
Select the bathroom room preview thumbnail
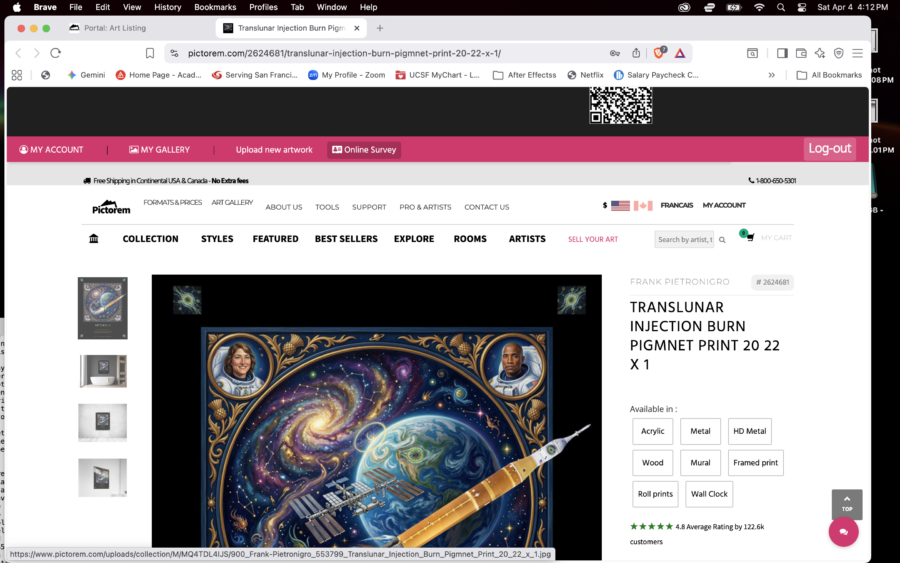click(103, 371)
